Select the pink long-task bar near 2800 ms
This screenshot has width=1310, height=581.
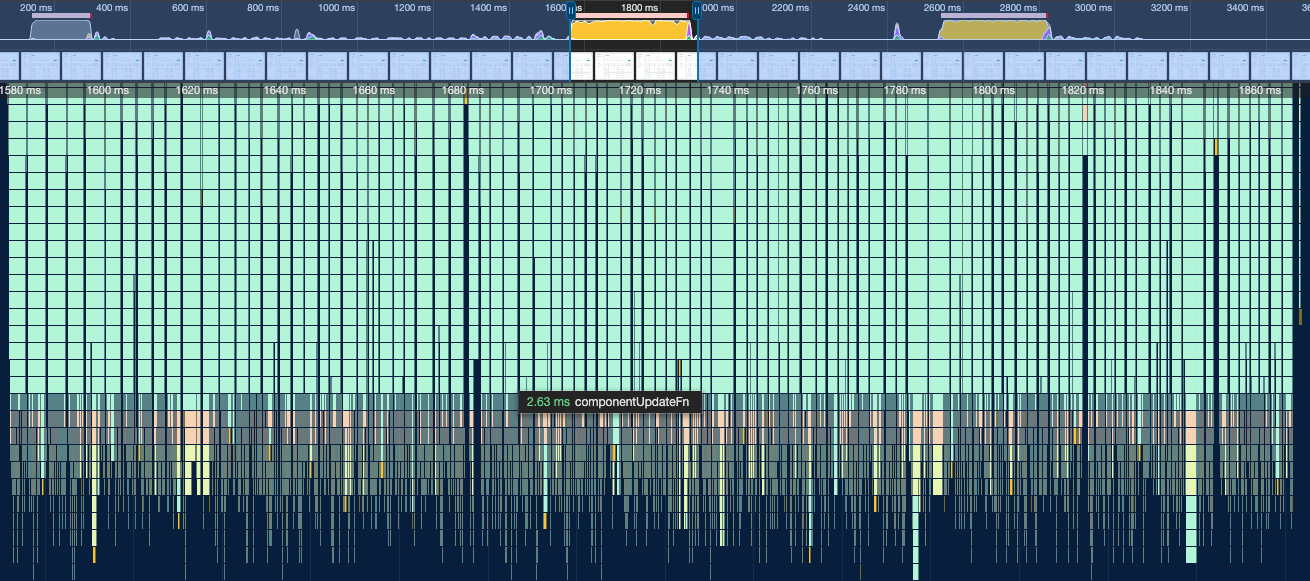click(x=993, y=16)
